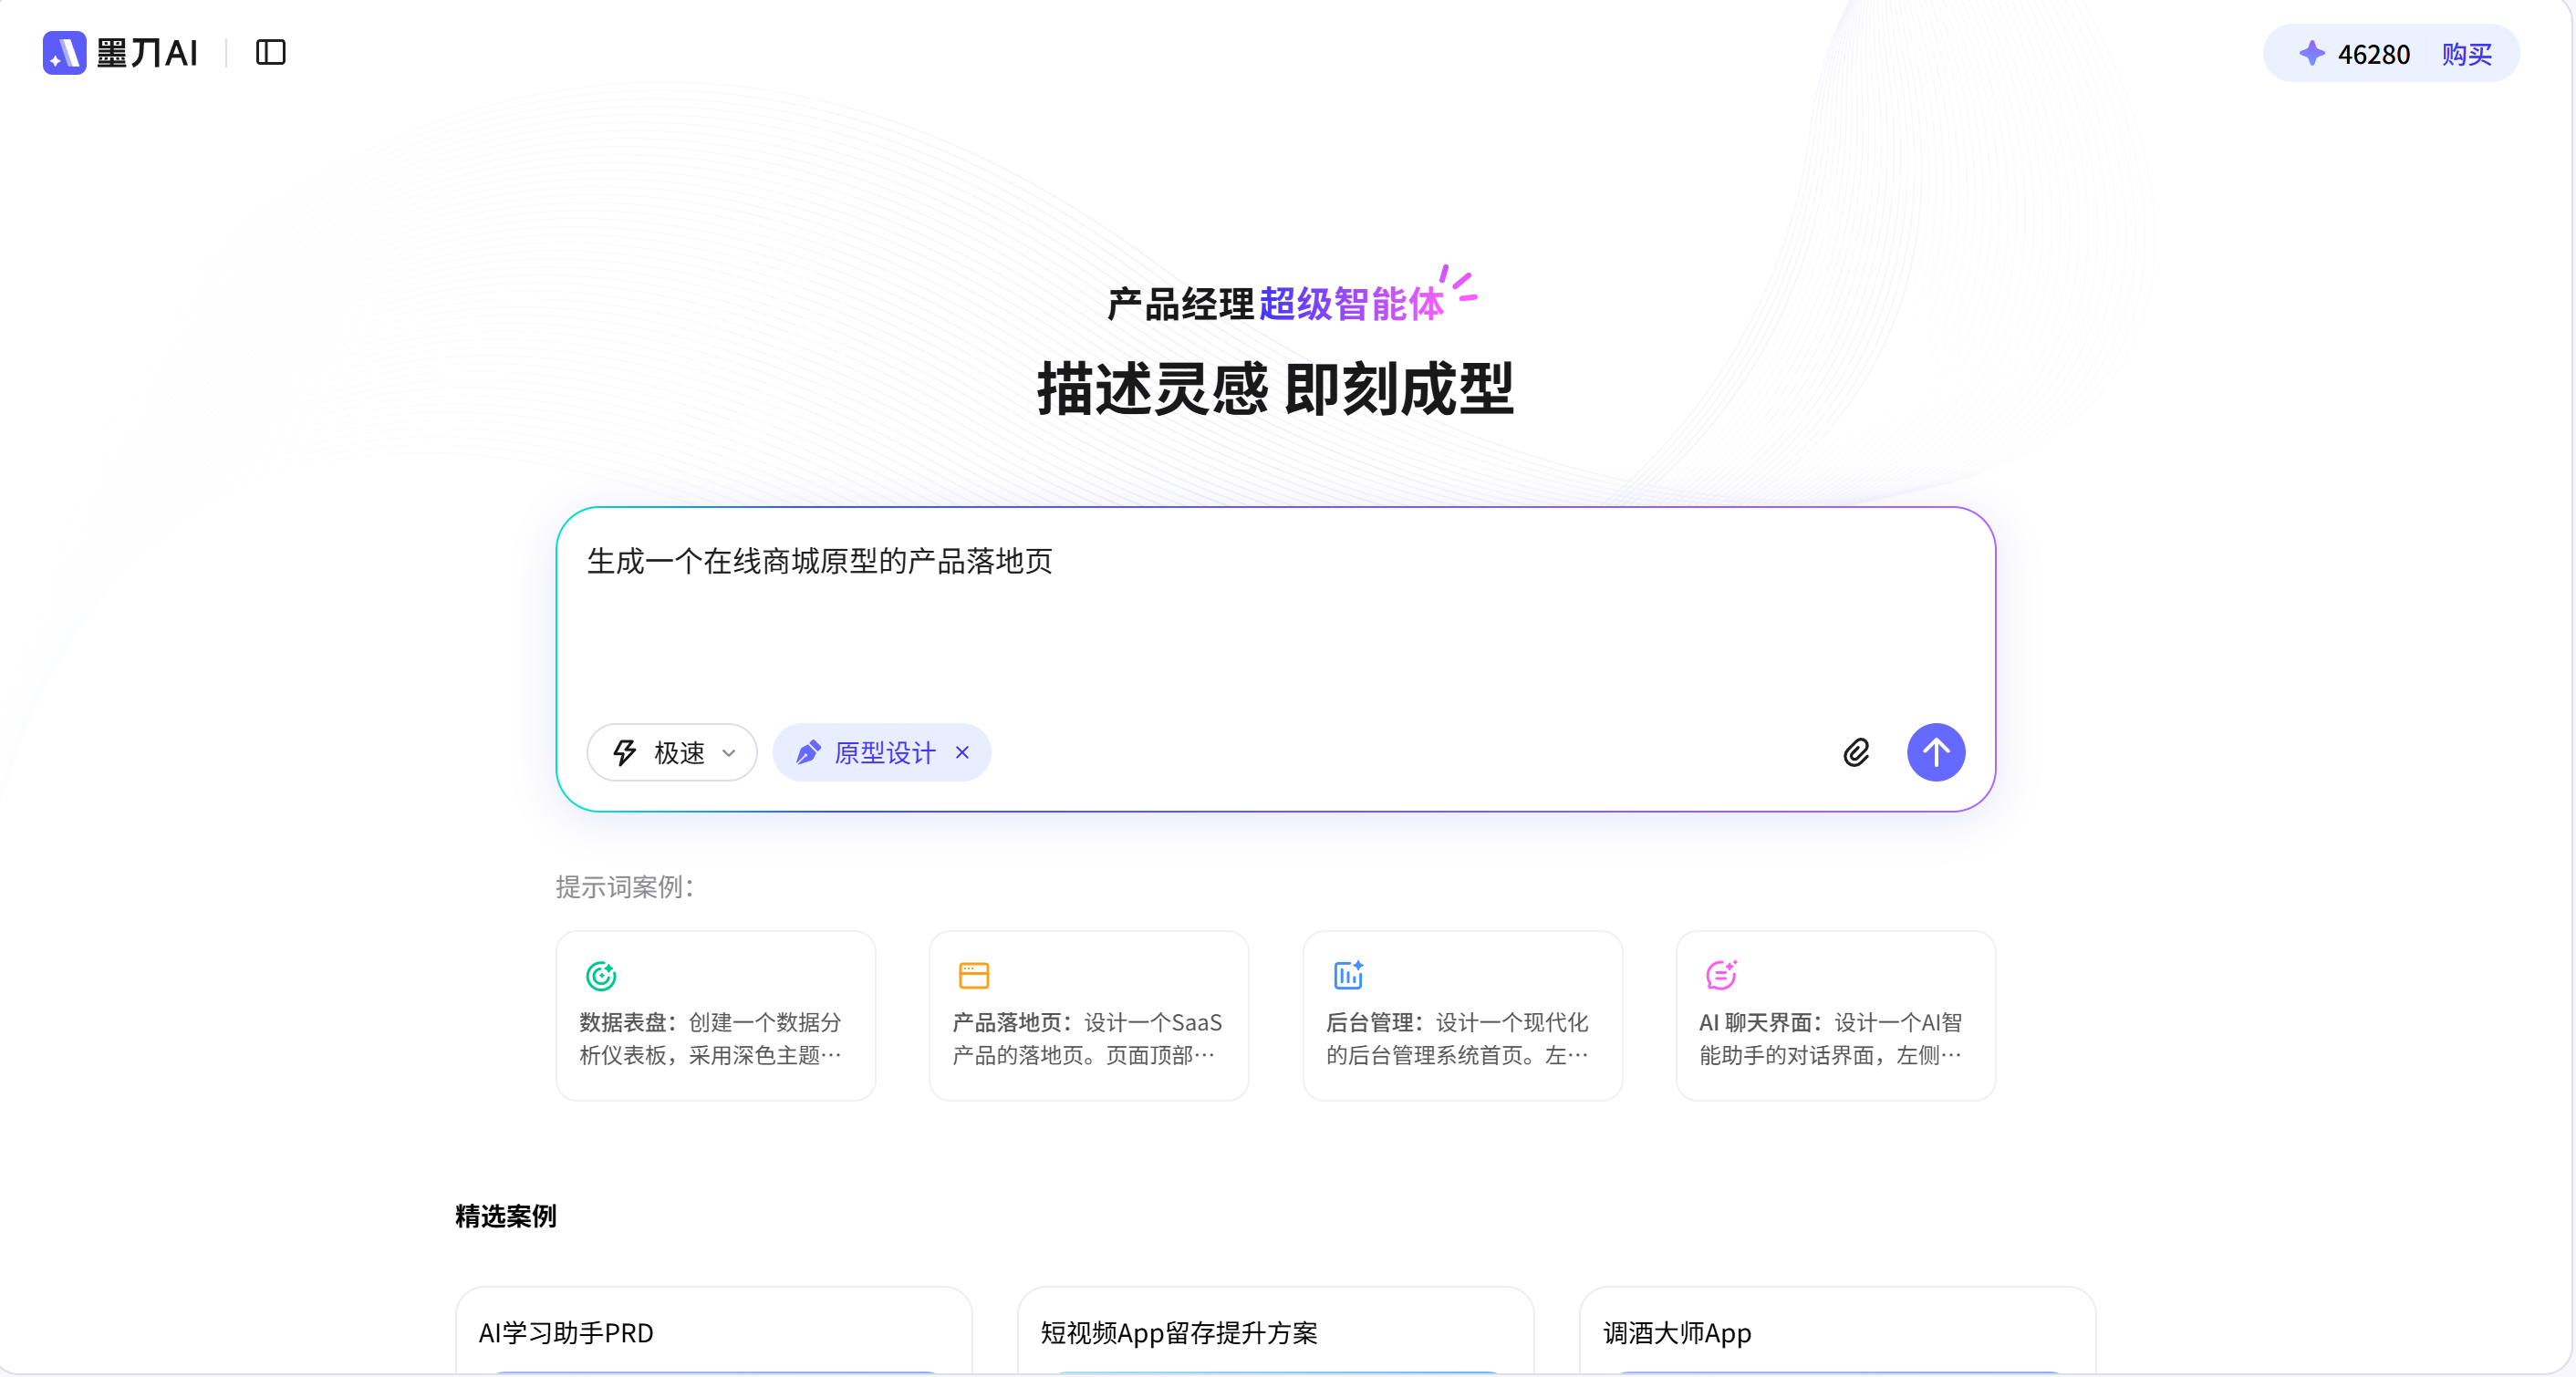
Task: Click the attachment paperclip icon
Action: (x=1856, y=752)
